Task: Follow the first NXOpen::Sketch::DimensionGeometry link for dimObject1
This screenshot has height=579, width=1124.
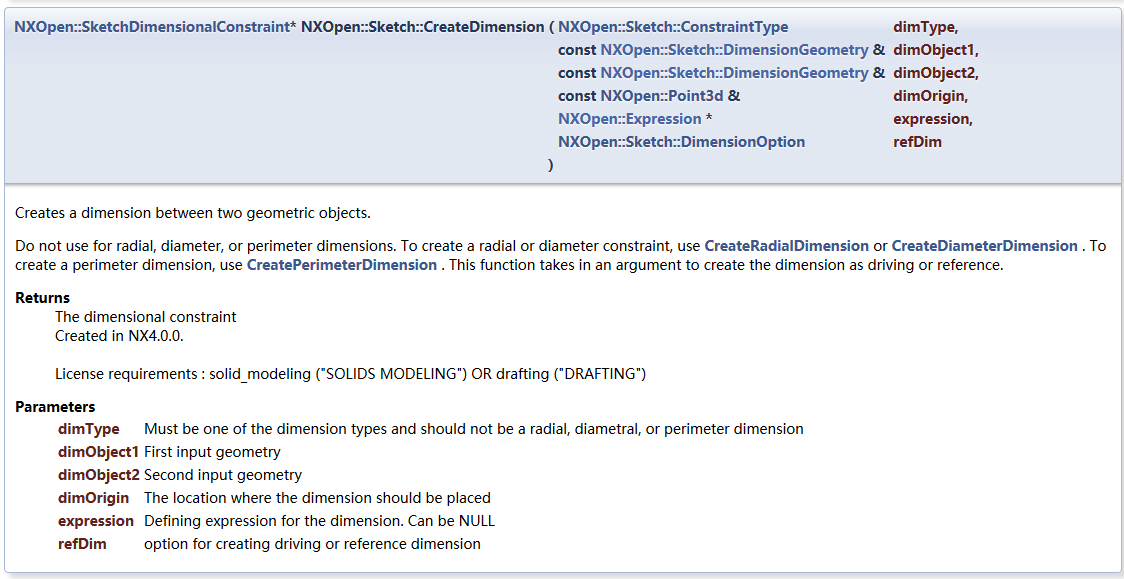Action: (x=734, y=50)
